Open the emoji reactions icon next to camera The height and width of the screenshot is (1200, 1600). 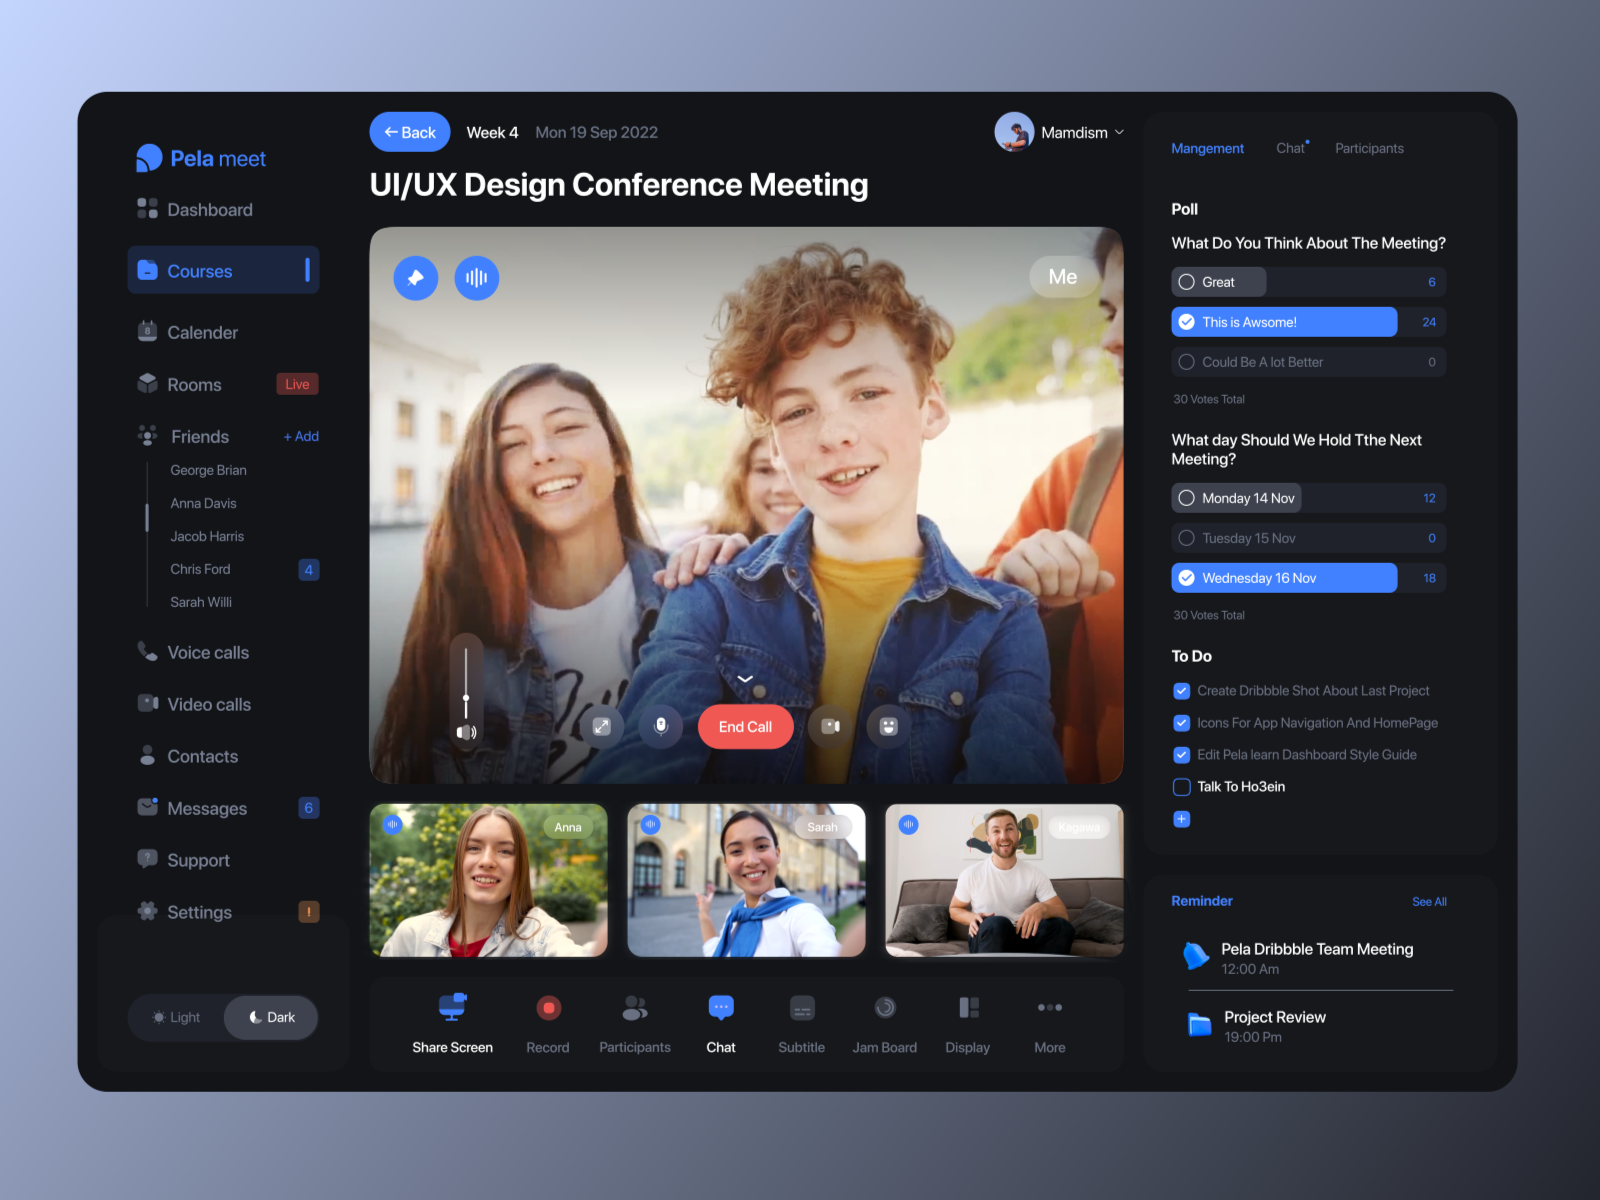point(886,727)
